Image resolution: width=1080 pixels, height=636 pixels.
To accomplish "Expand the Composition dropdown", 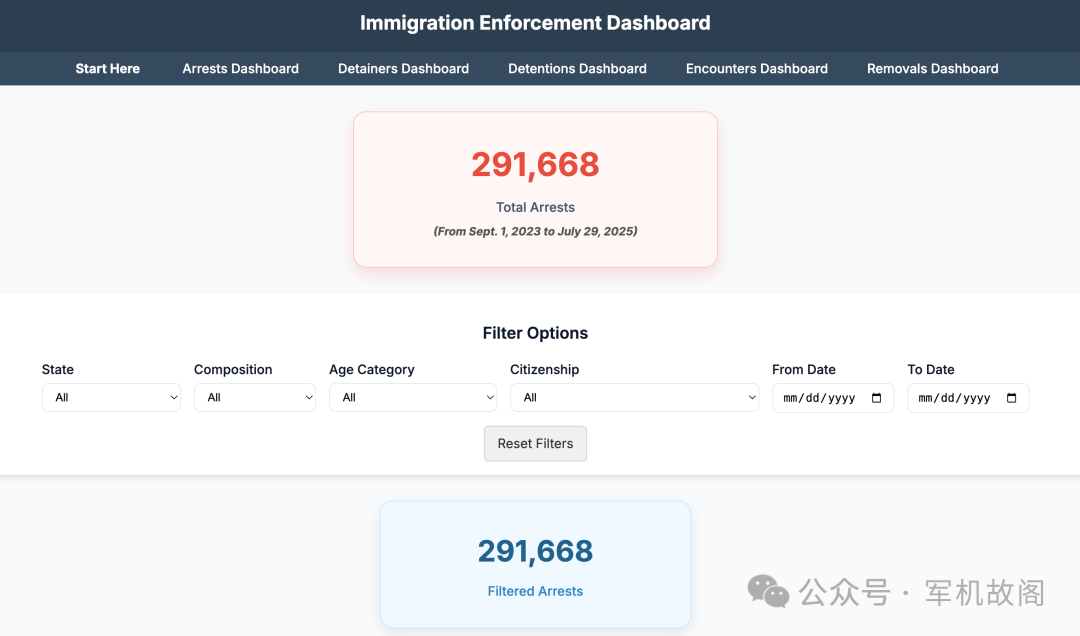I will pos(255,398).
